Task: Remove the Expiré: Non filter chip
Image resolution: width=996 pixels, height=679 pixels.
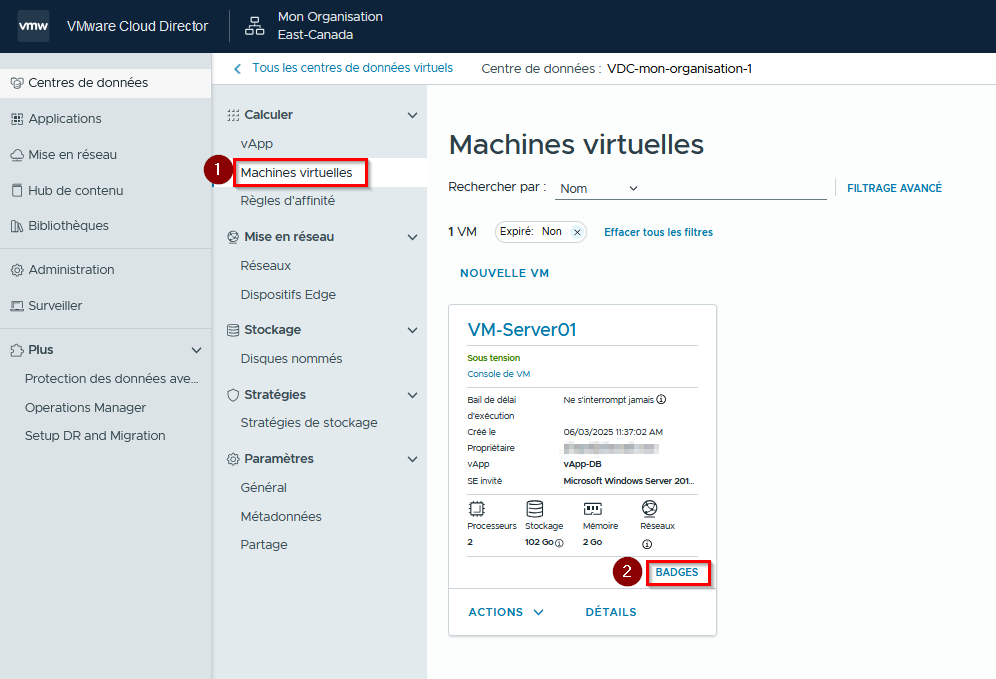Action: pos(577,232)
